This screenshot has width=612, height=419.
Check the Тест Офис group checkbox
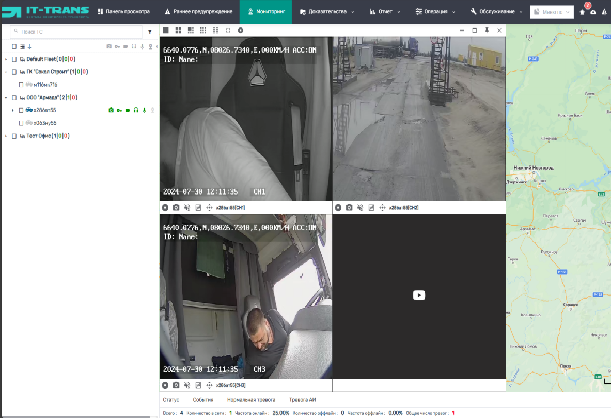14,136
